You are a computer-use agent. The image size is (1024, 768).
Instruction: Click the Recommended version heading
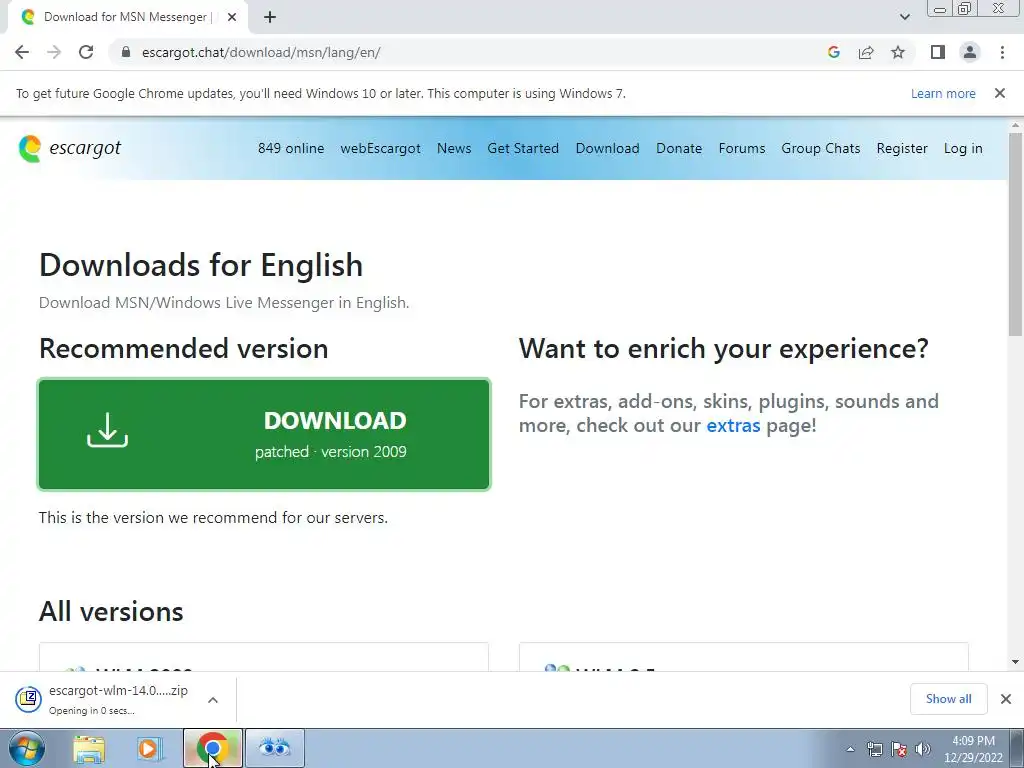184,349
